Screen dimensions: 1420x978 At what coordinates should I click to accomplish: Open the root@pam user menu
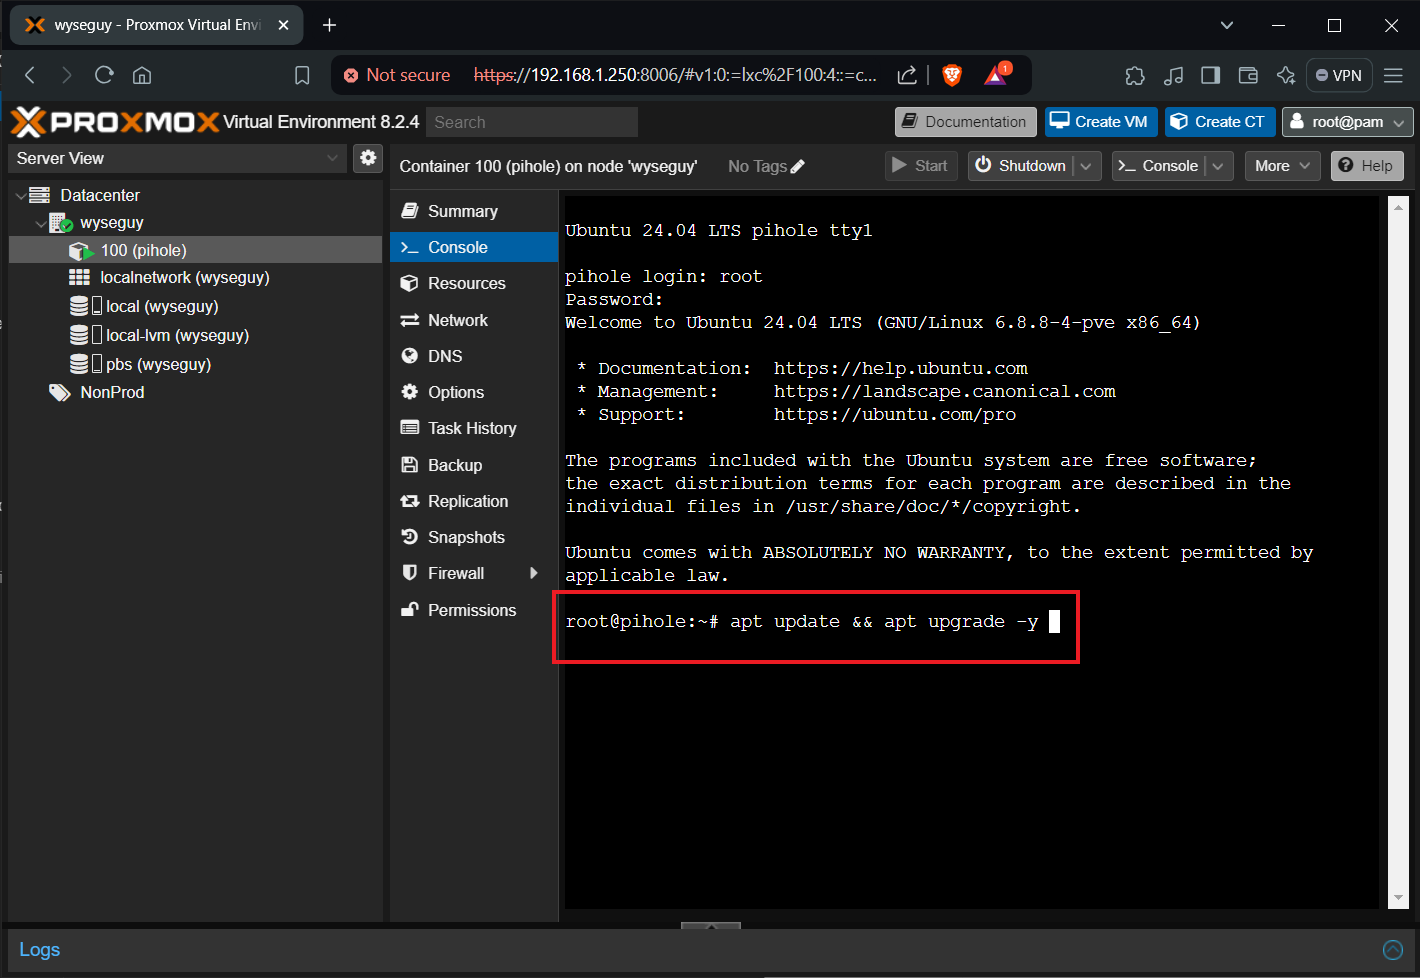click(x=1347, y=122)
